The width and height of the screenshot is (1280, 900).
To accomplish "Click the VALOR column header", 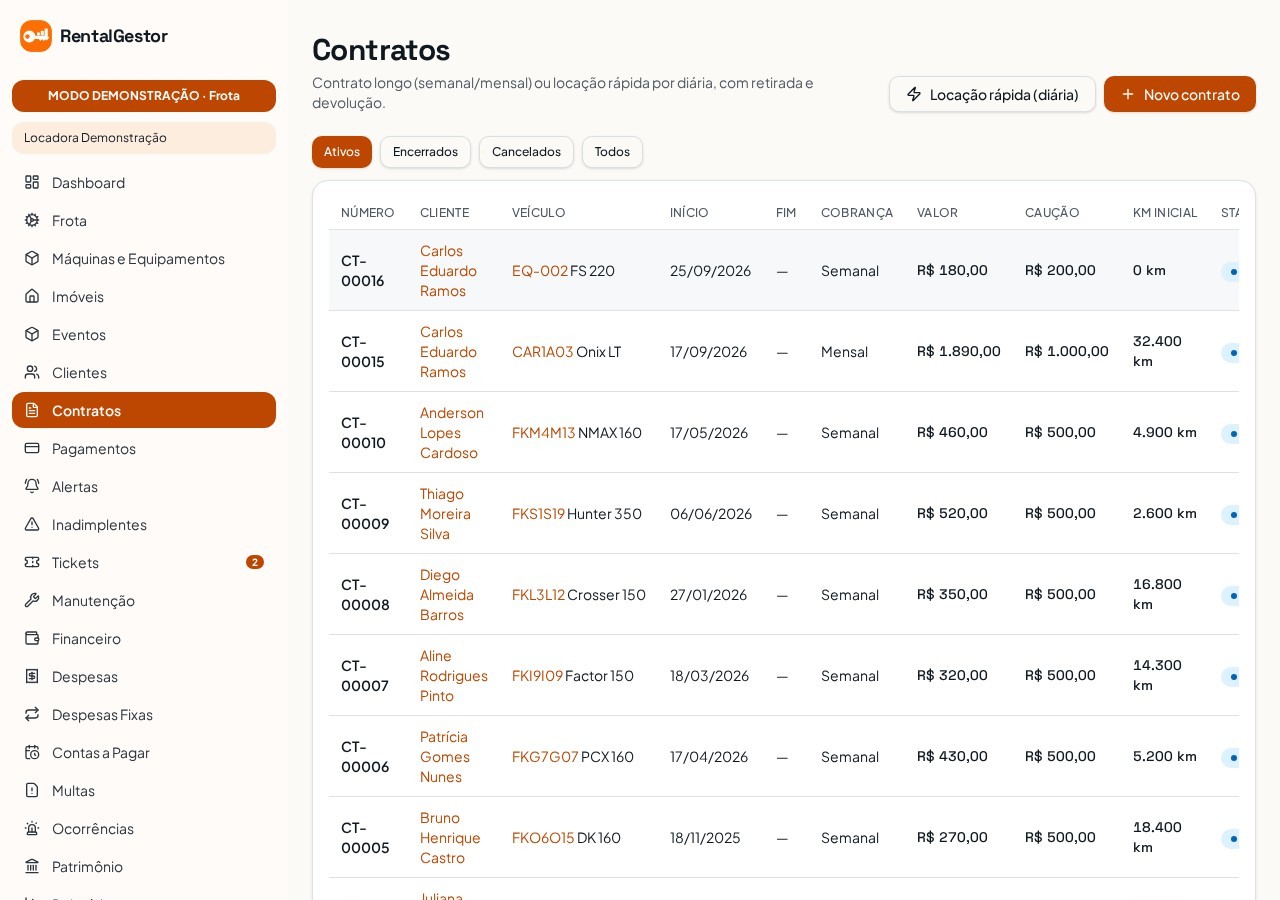I will 937,212.
